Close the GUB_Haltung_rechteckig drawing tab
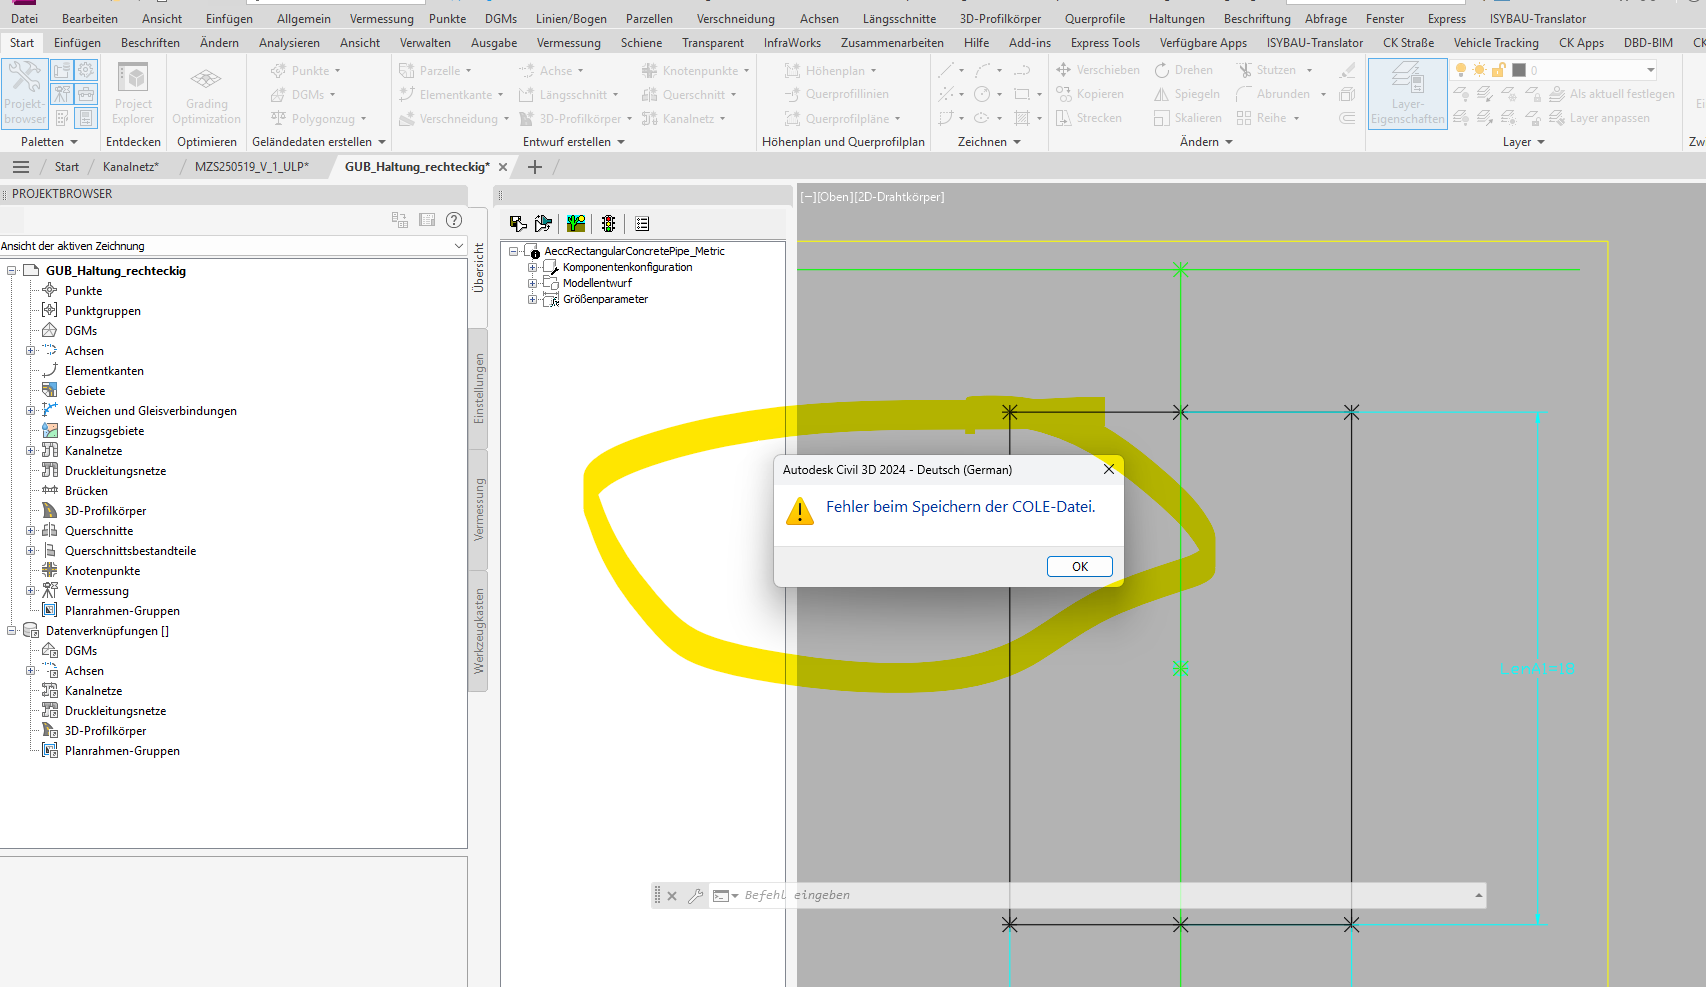Viewport: 1706px width, 987px height. coord(503,167)
